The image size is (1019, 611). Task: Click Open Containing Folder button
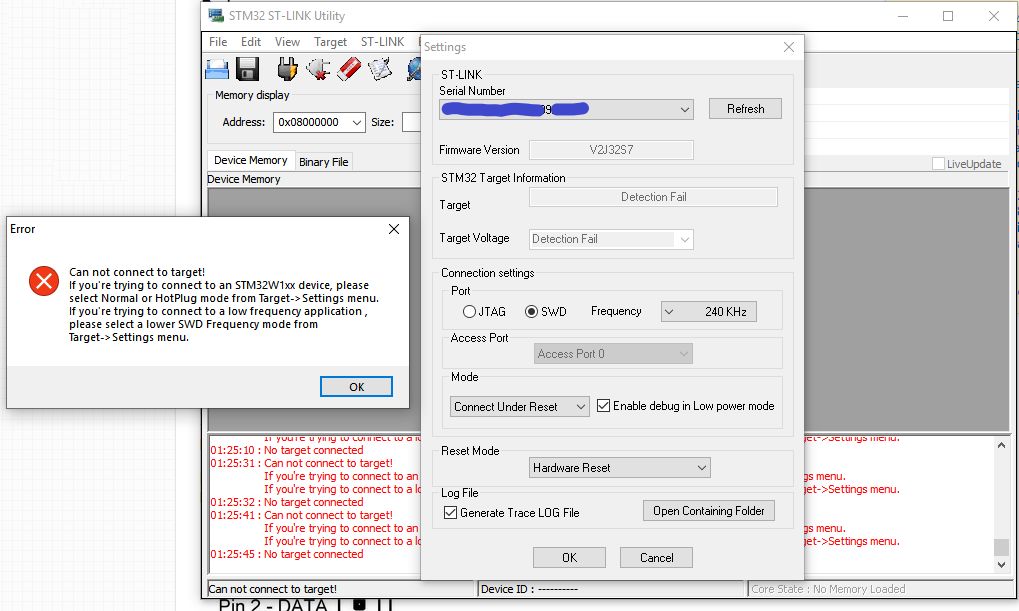[709, 511]
